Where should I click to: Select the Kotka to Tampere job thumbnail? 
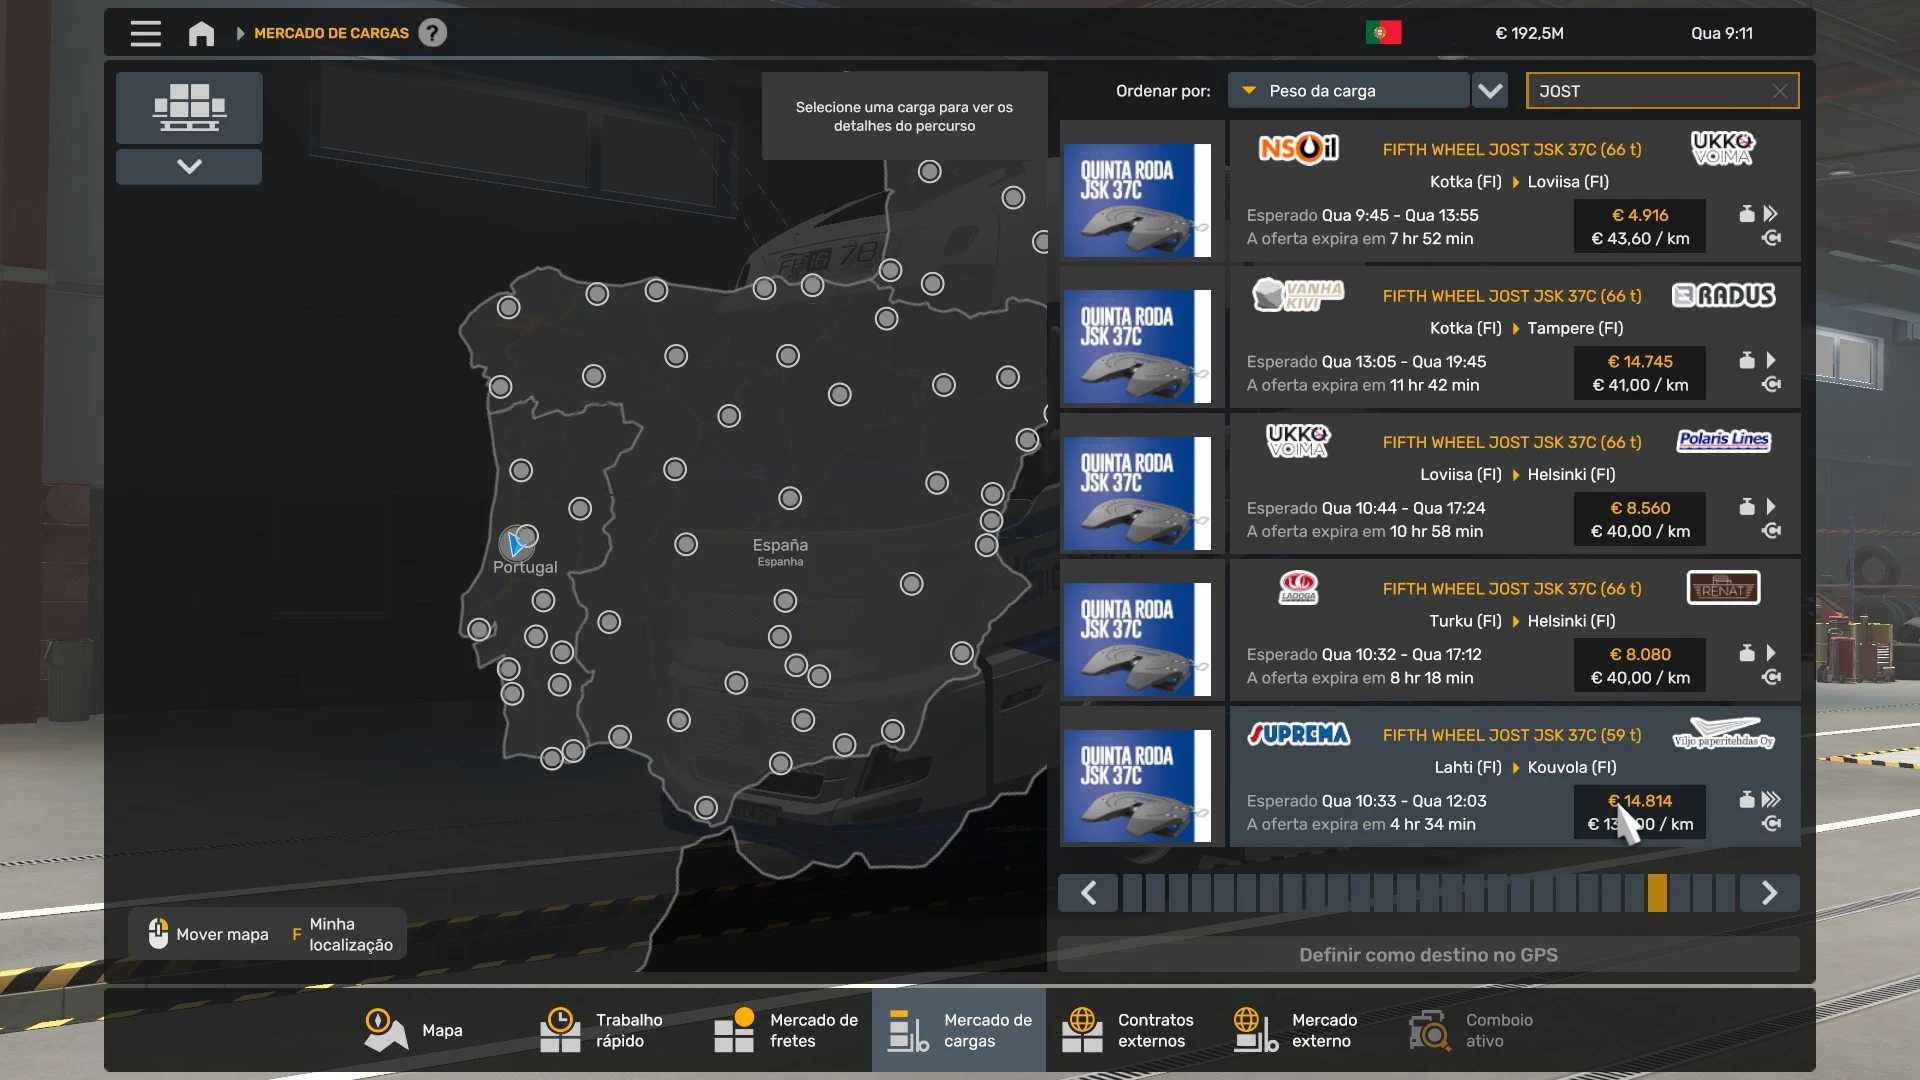pos(1138,346)
